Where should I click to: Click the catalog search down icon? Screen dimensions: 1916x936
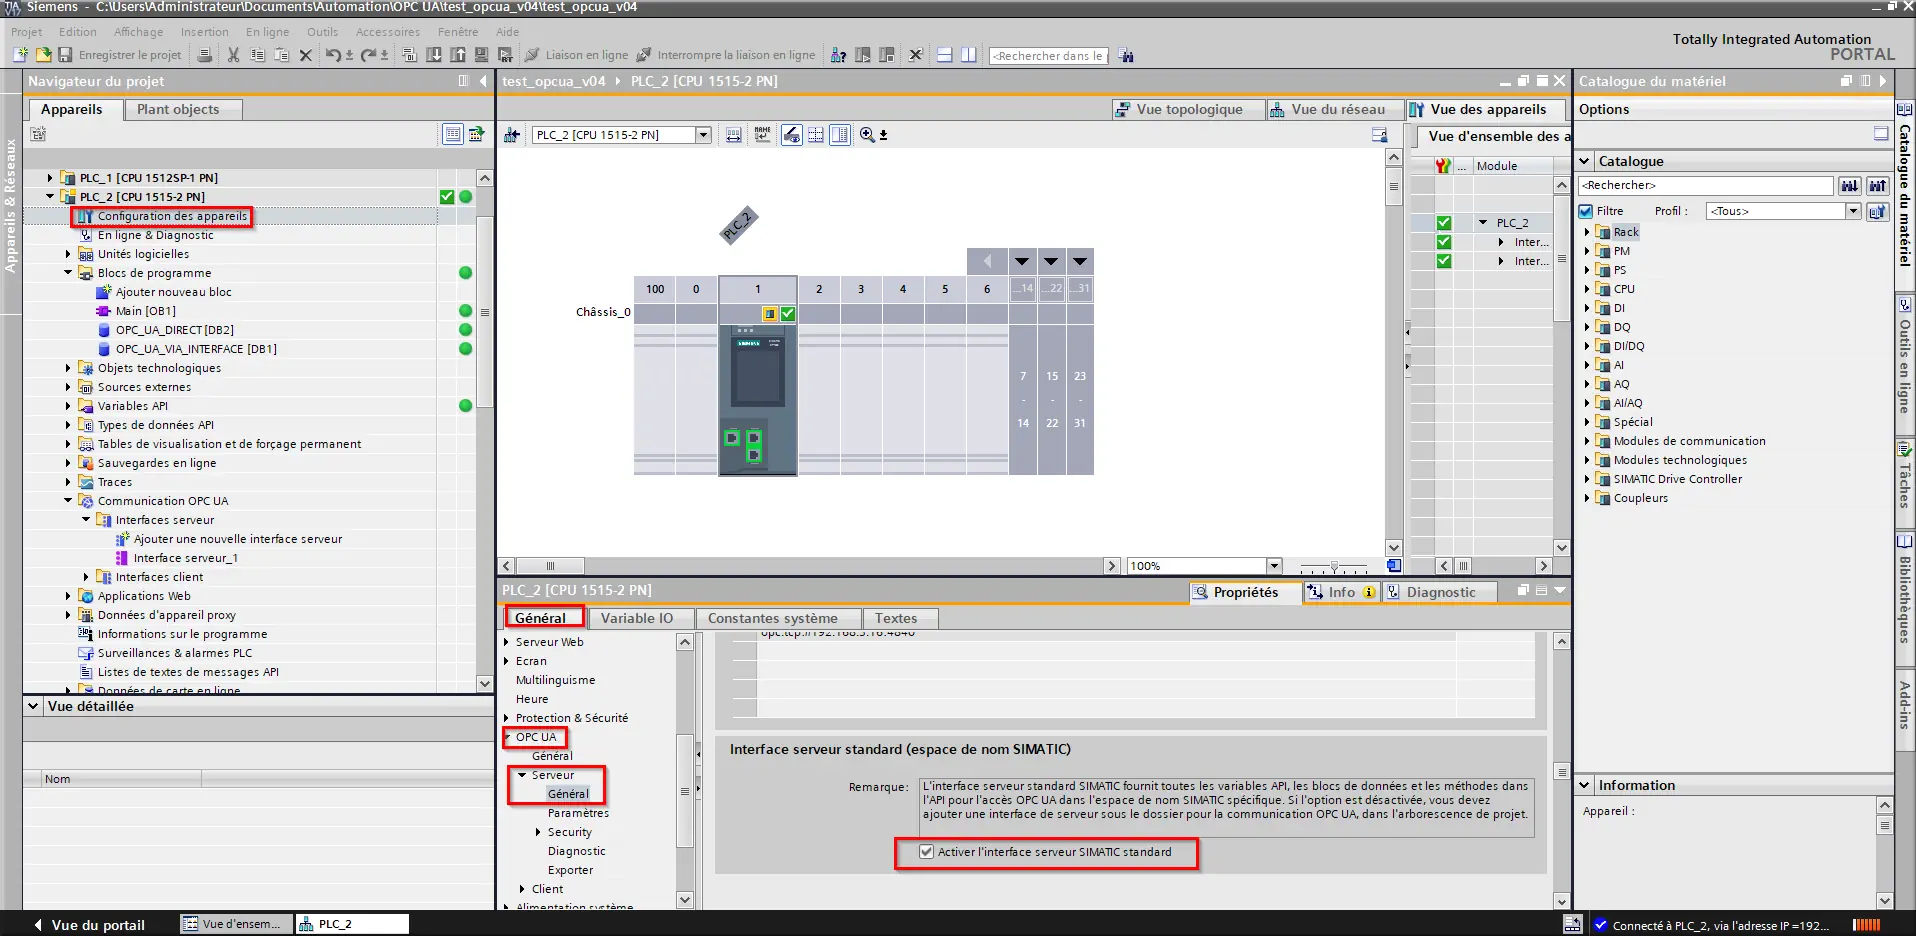(1850, 185)
